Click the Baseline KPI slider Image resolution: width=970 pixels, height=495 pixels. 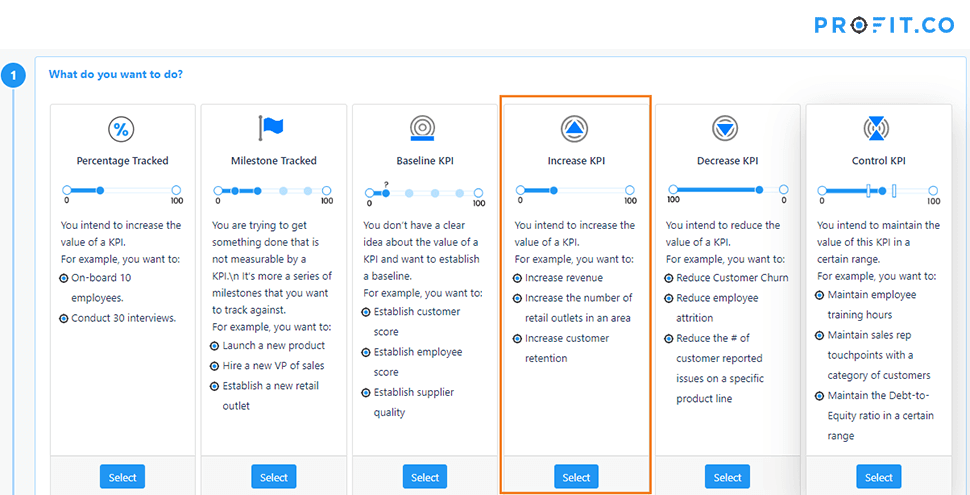(x=424, y=193)
